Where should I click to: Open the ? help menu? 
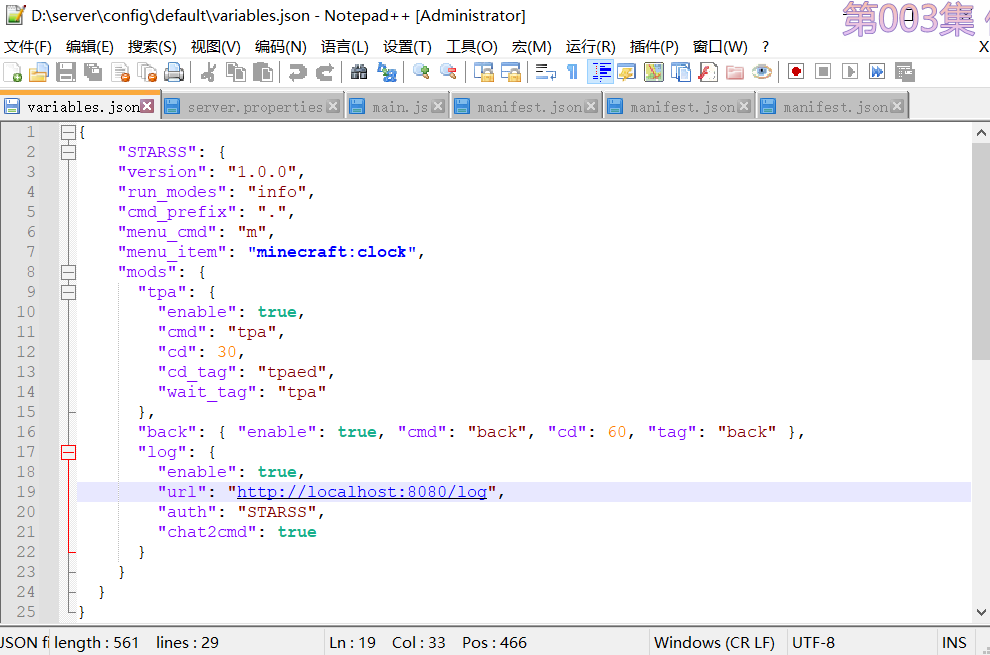[x=765, y=47]
